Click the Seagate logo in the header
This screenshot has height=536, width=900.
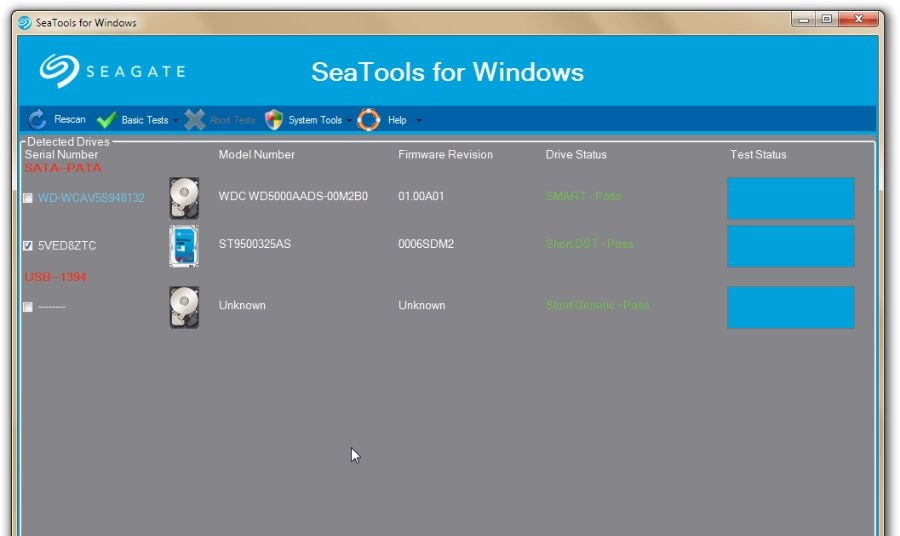(112, 71)
